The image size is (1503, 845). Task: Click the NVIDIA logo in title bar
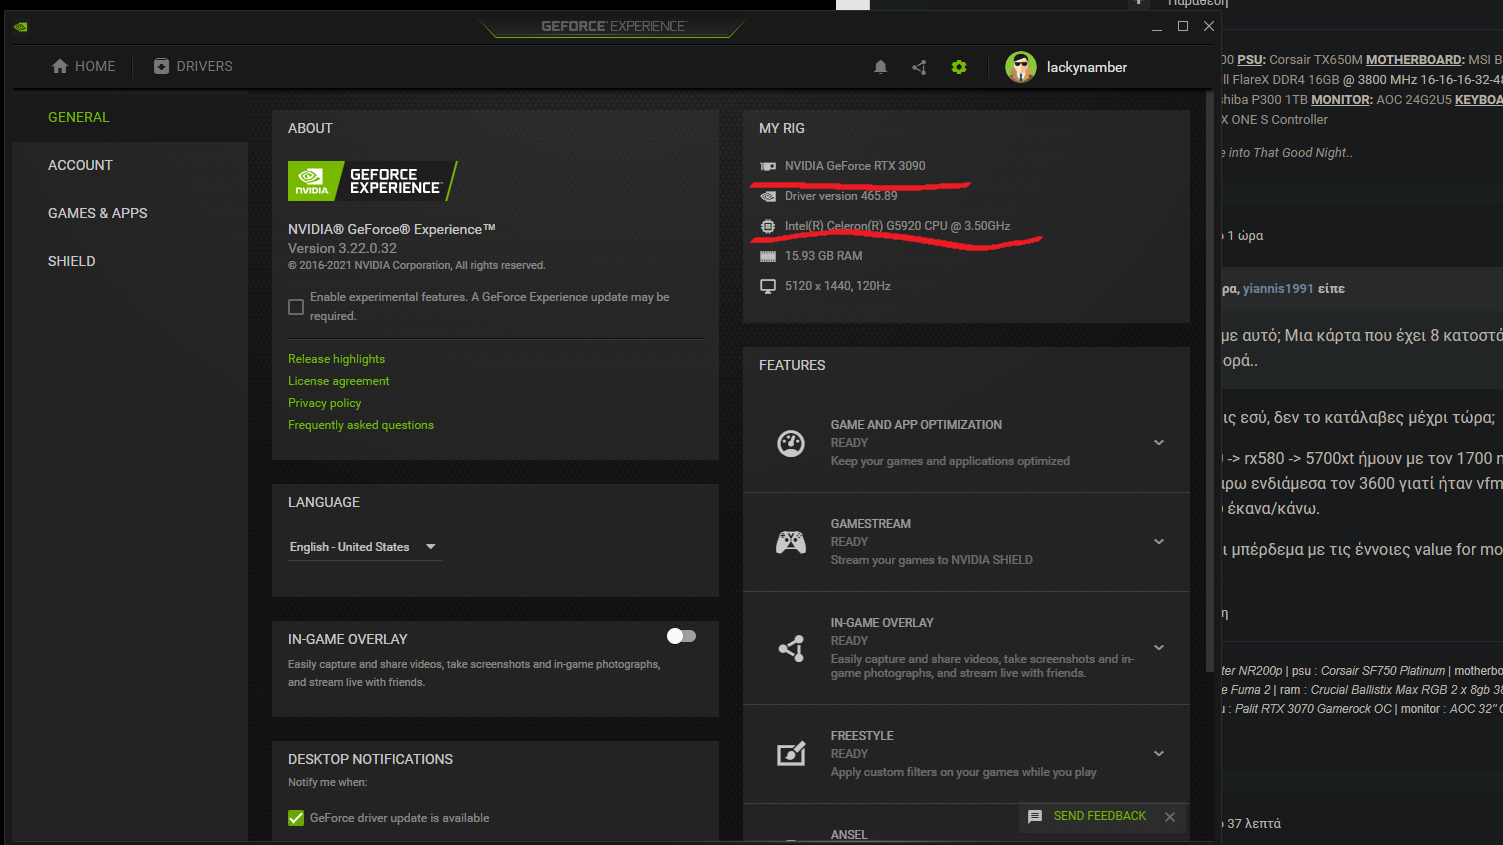tap(21, 27)
